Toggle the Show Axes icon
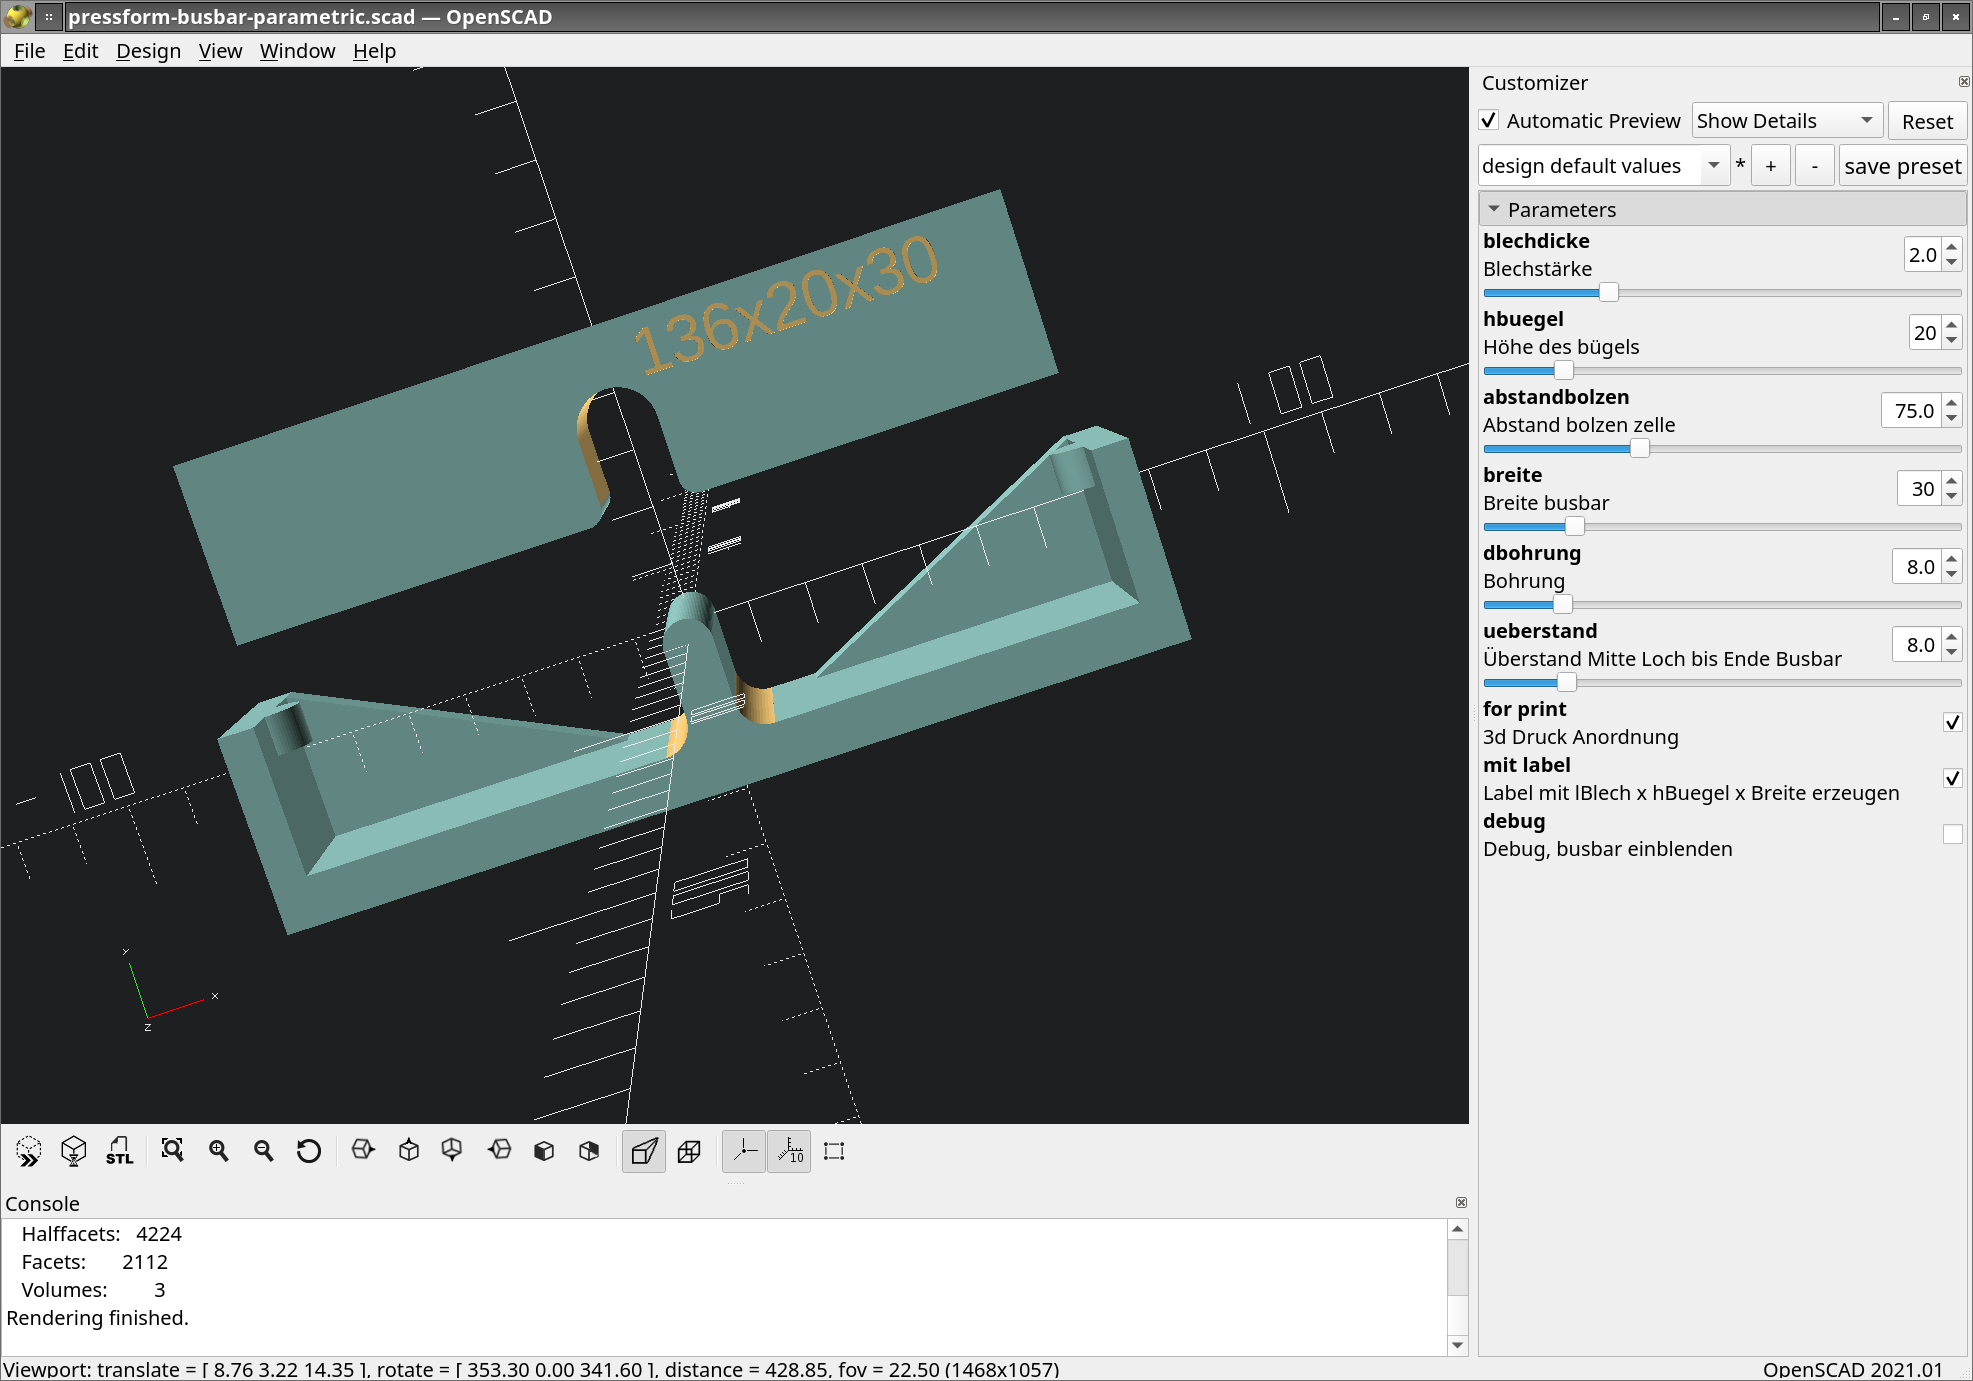The height and width of the screenshot is (1381, 1973). pyautogui.click(x=744, y=1151)
